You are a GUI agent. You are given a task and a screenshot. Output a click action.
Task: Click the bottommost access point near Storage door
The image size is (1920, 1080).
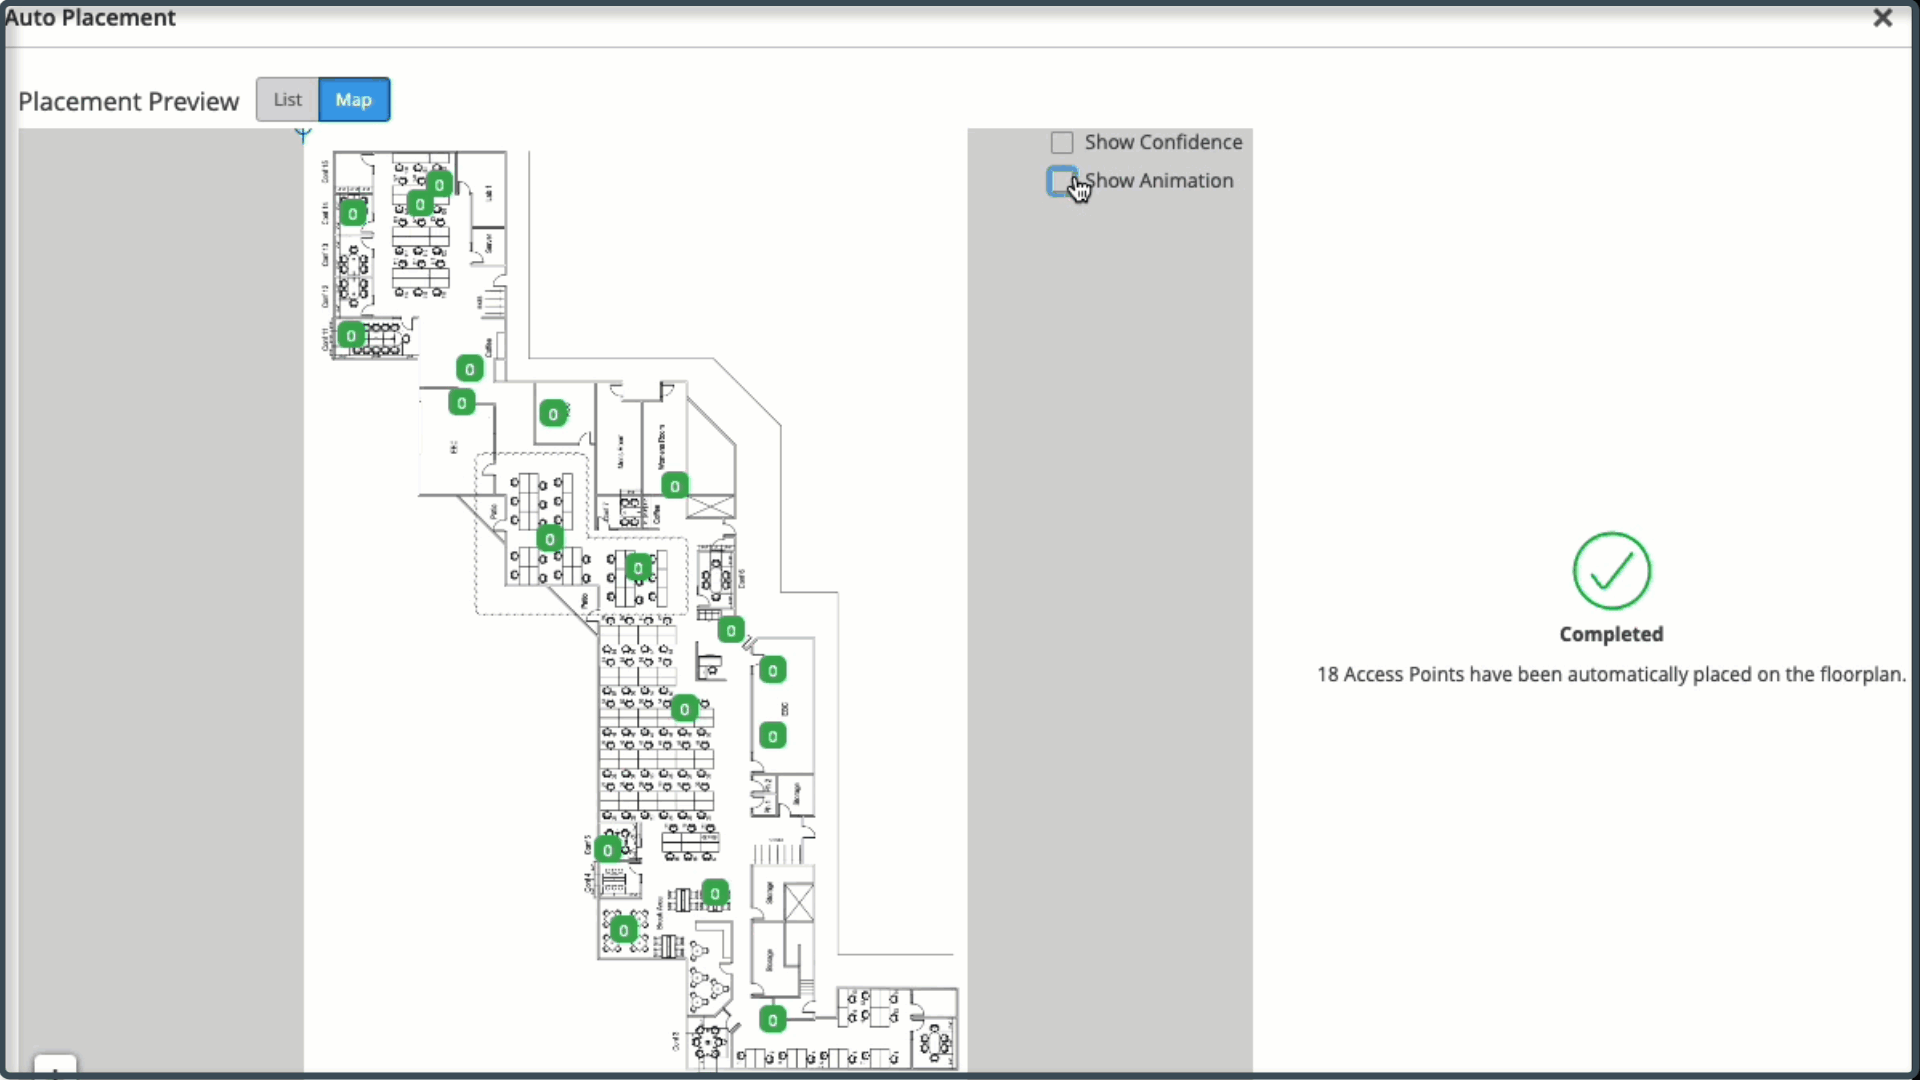tap(773, 1020)
